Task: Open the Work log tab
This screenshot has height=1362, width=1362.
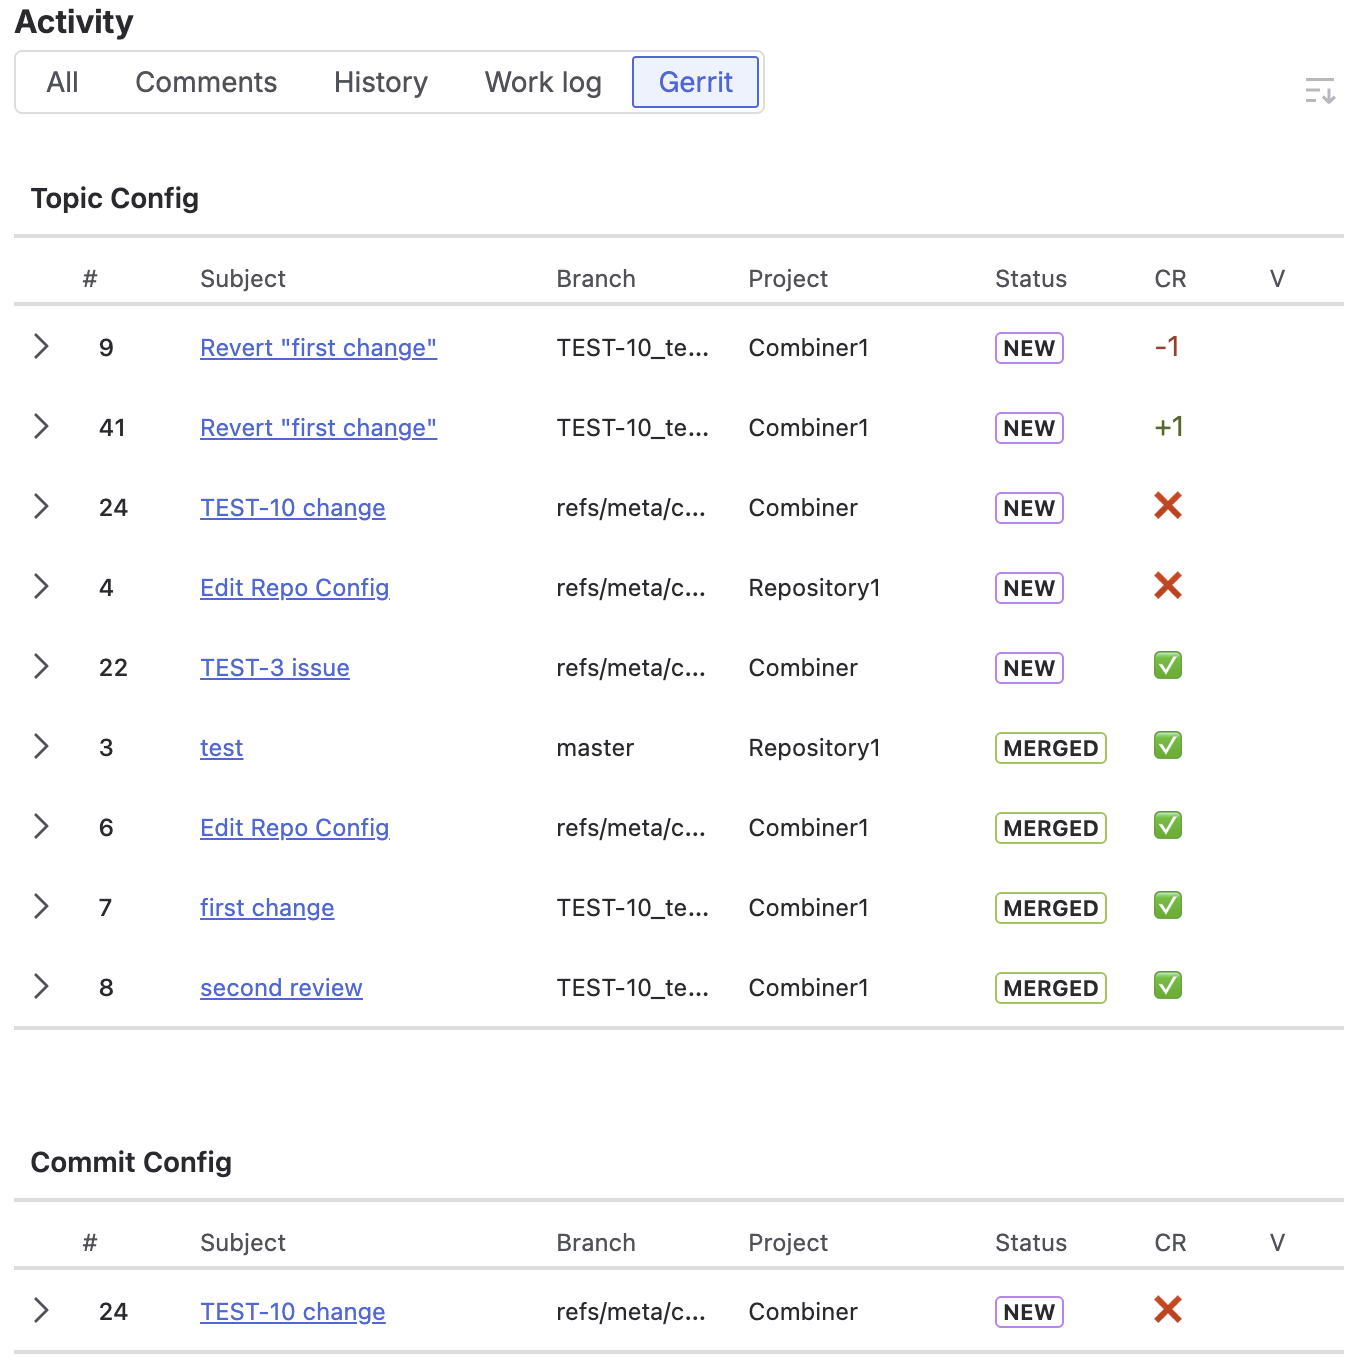Action: [543, 82]
